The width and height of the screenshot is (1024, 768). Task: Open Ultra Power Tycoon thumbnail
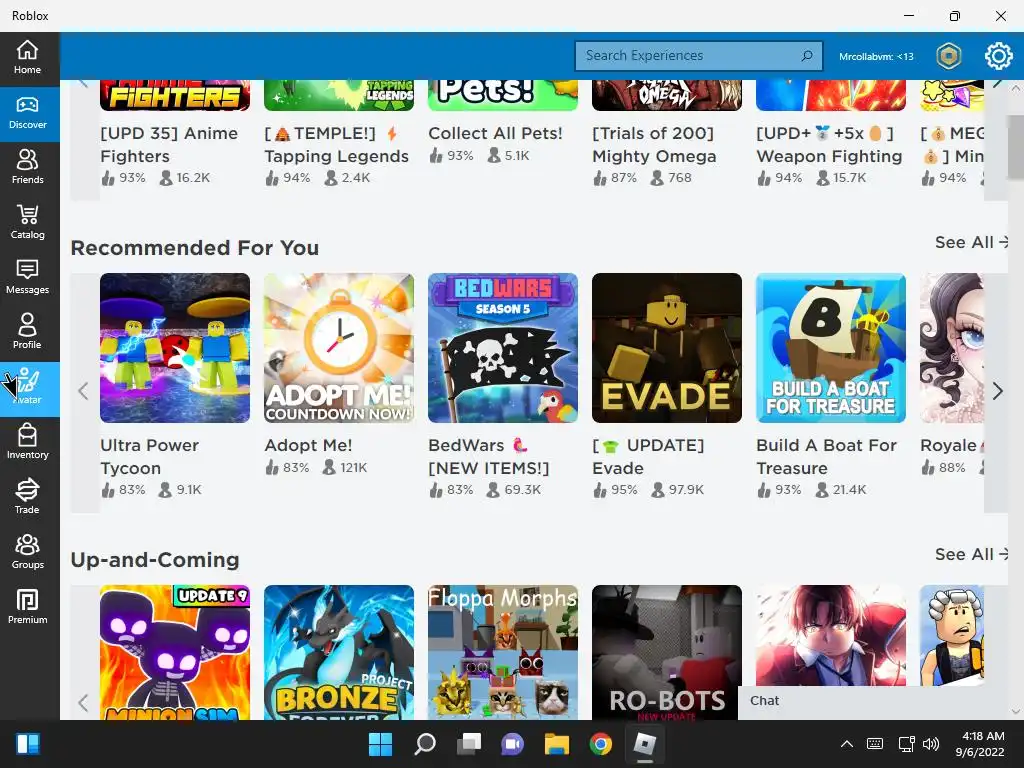tap(175, 348)
